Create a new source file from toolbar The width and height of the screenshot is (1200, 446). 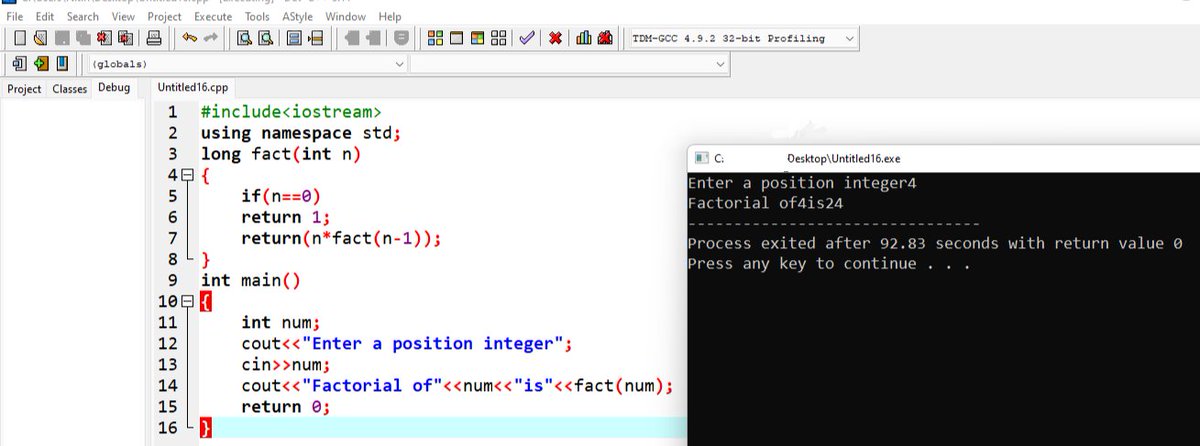pyautogui.click(x=20, y=38)
